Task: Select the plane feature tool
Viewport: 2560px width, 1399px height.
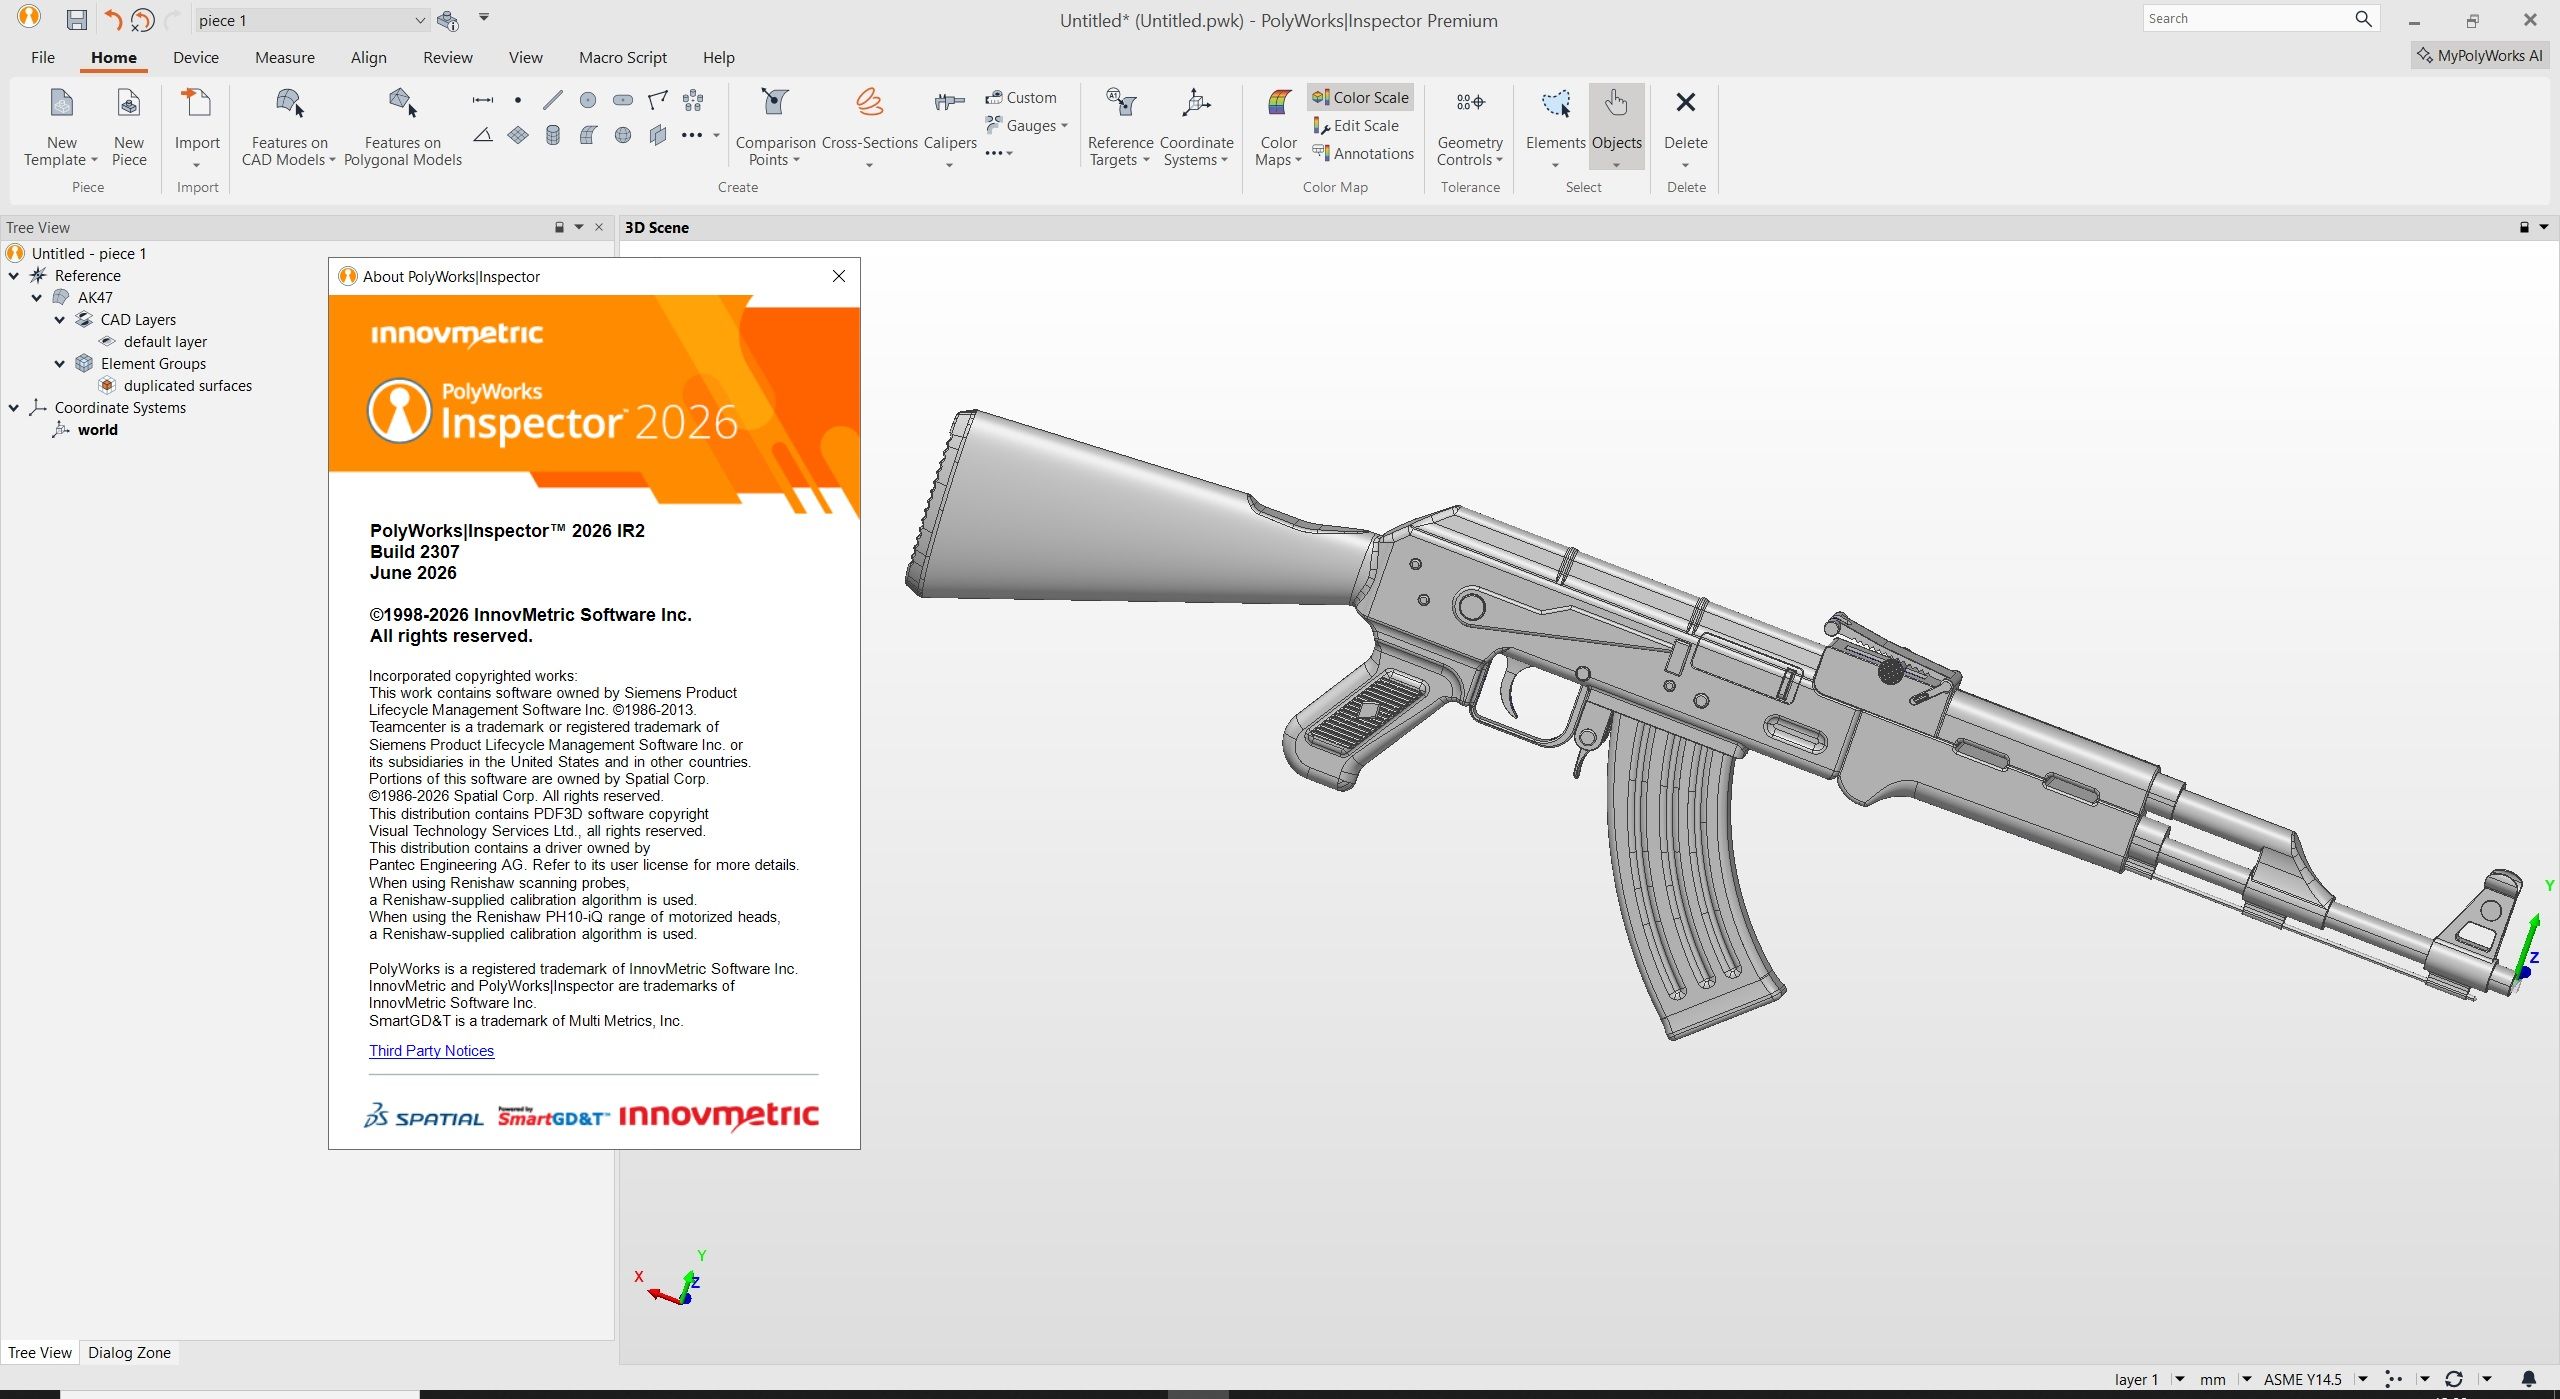Action: coord(518,135)
